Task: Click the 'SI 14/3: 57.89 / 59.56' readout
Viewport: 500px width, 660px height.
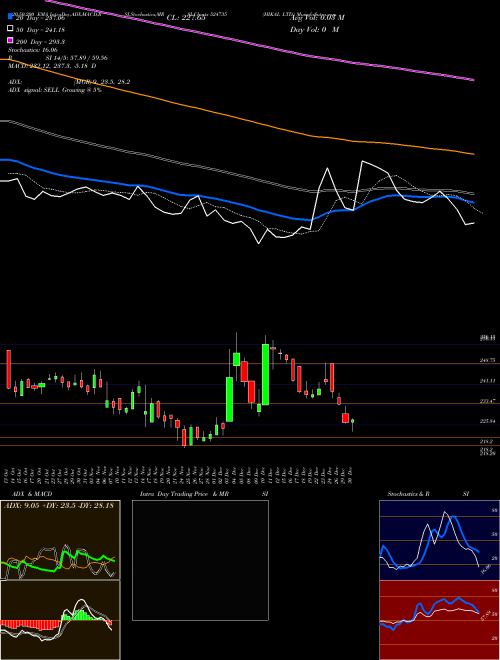Action: pyautogui.click(x=77, y=58)
